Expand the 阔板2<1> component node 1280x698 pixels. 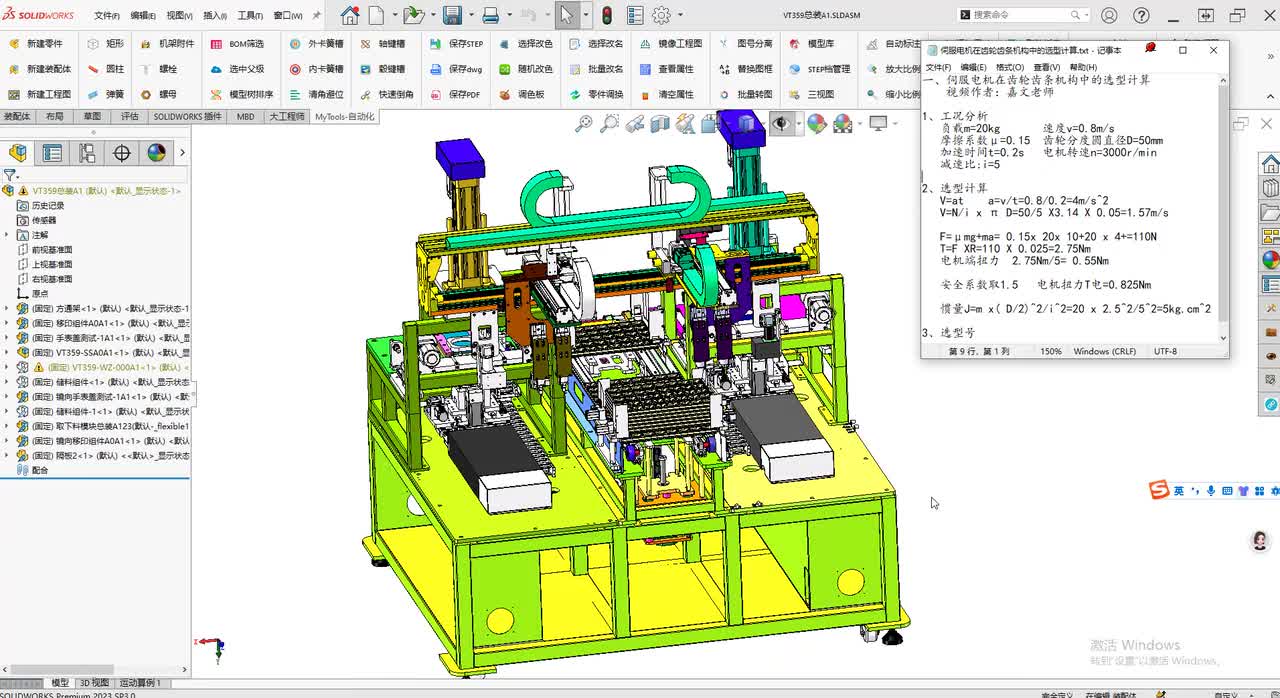tap(7, 456)
